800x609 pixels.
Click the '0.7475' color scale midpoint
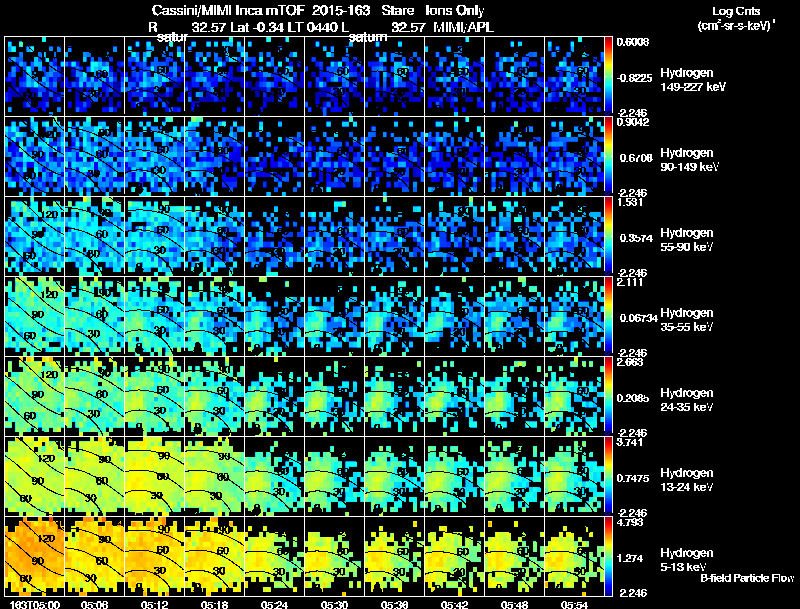coord(633,478)
